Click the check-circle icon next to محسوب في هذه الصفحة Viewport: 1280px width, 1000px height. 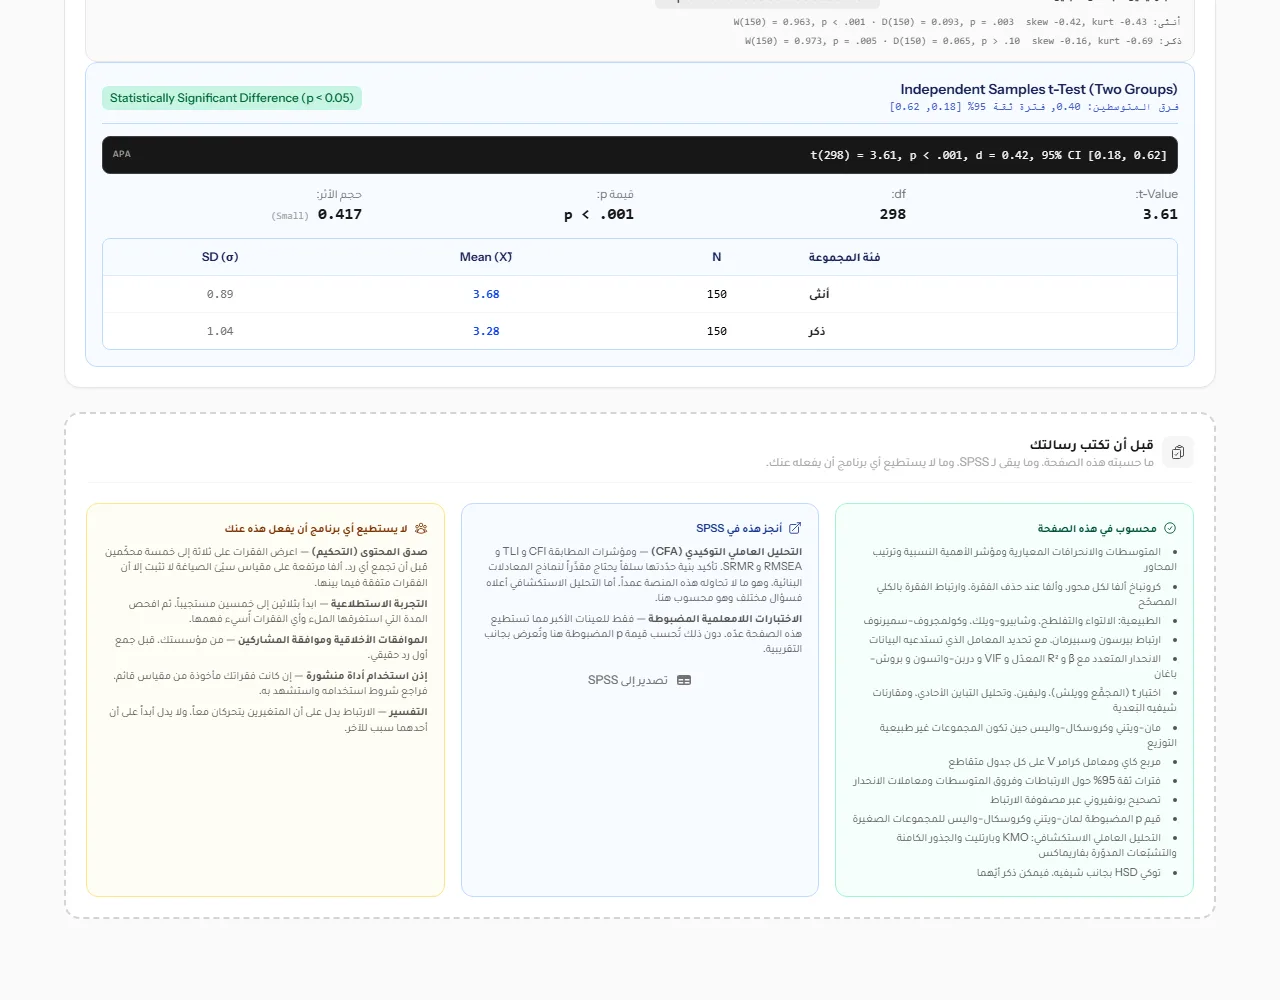tap(1170, 528)
